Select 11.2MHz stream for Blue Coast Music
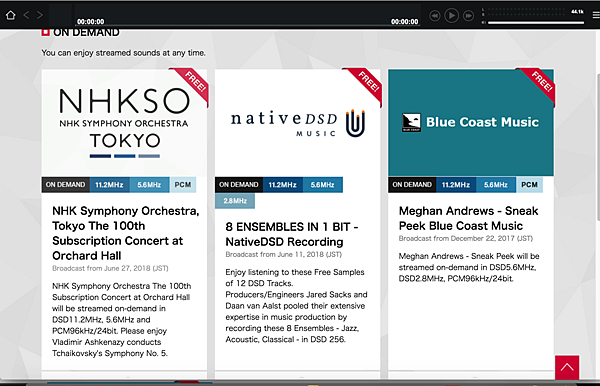Viewport: 600px width, 386px height. click(456, 185)
